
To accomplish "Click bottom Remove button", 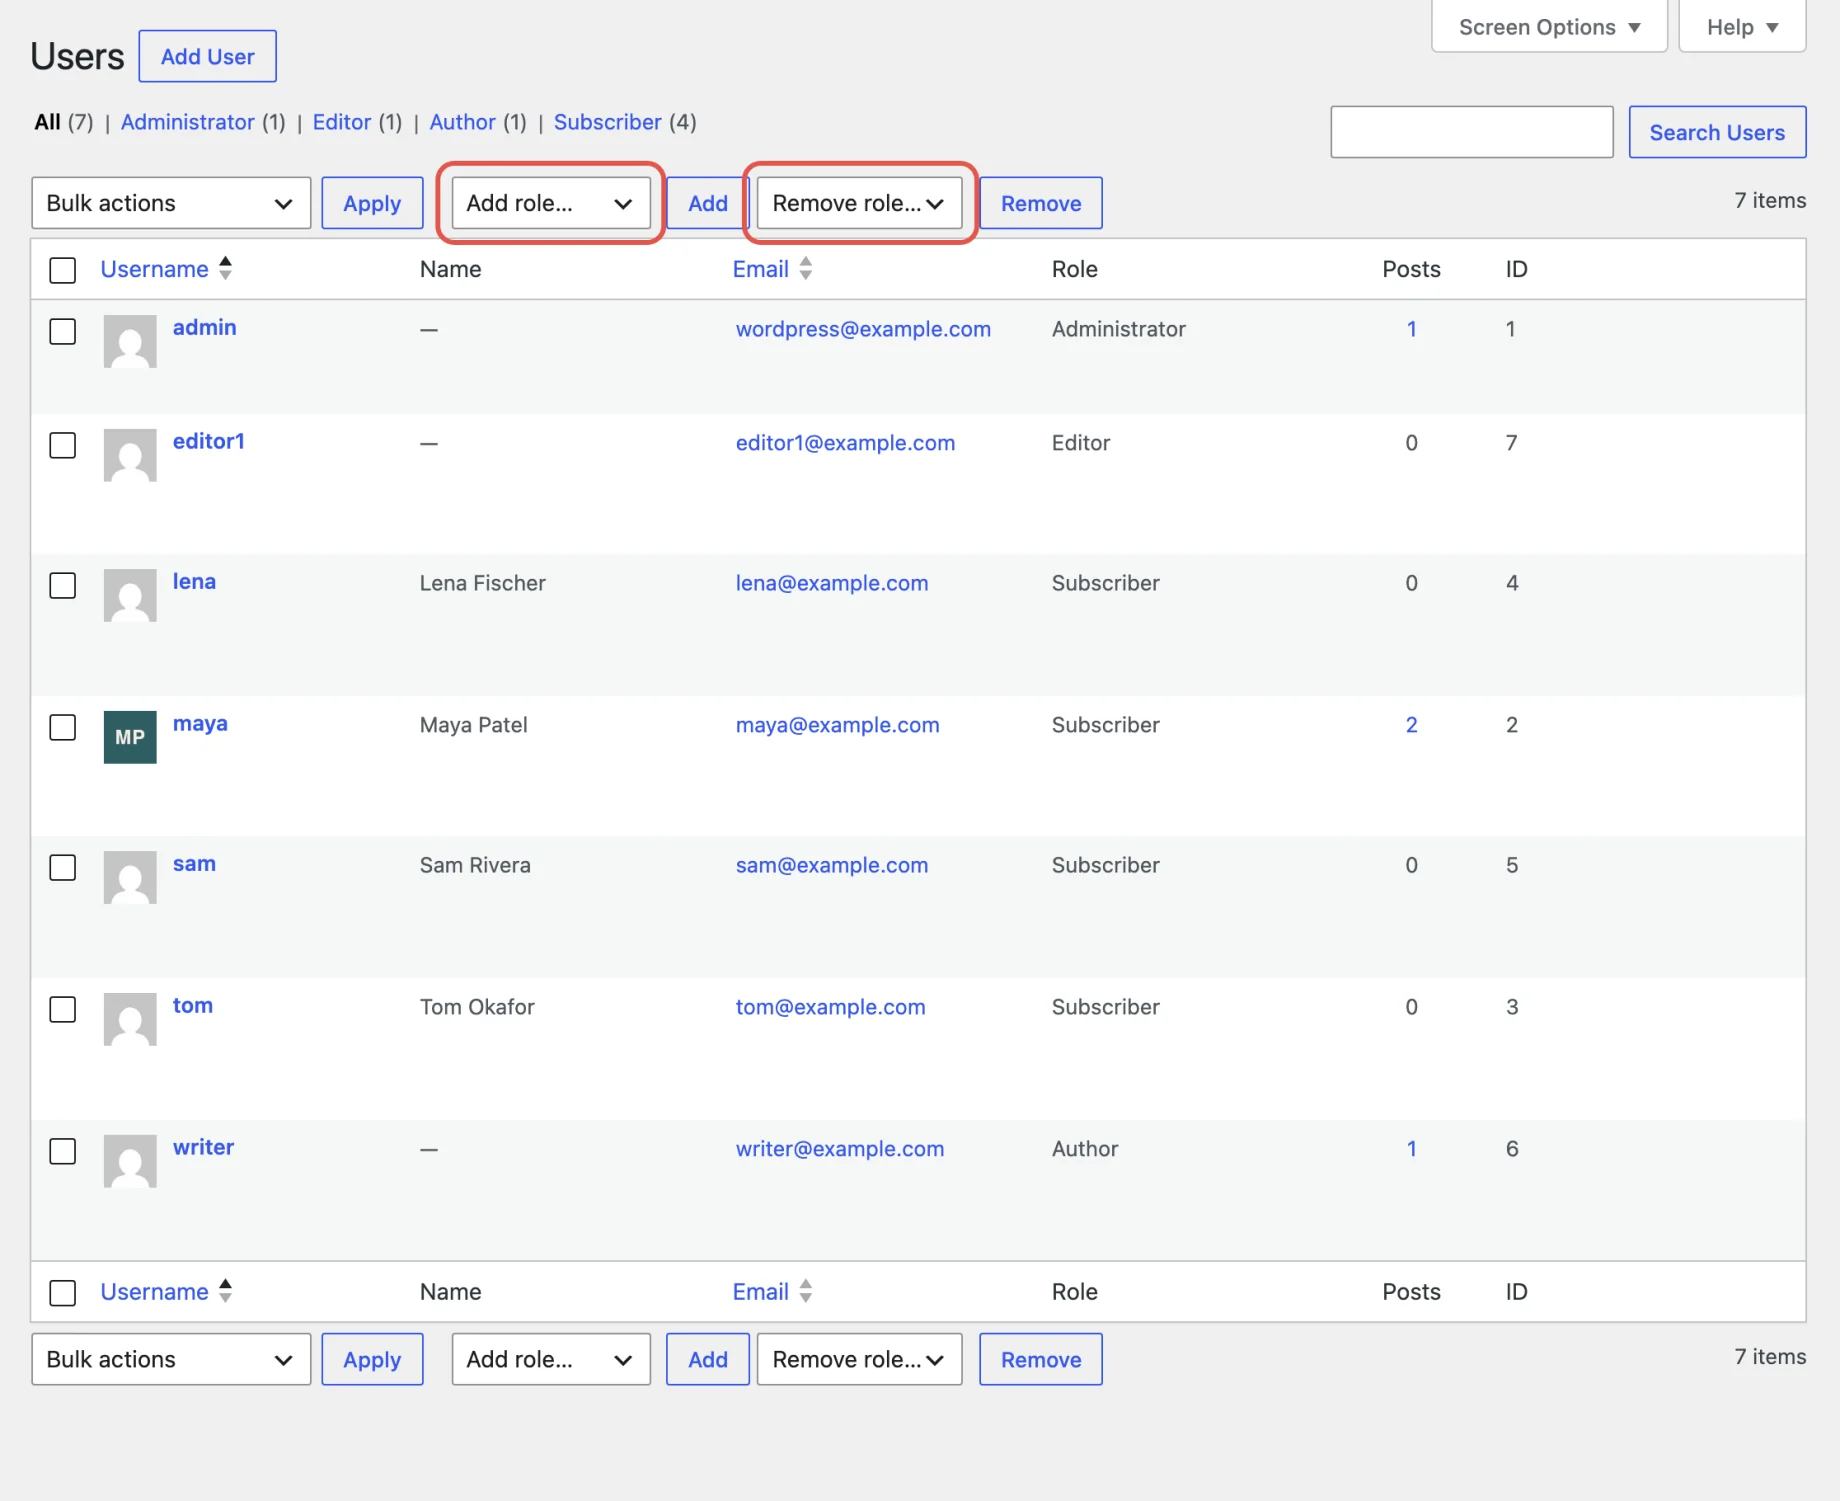I will click(x=1041, y=1359).
